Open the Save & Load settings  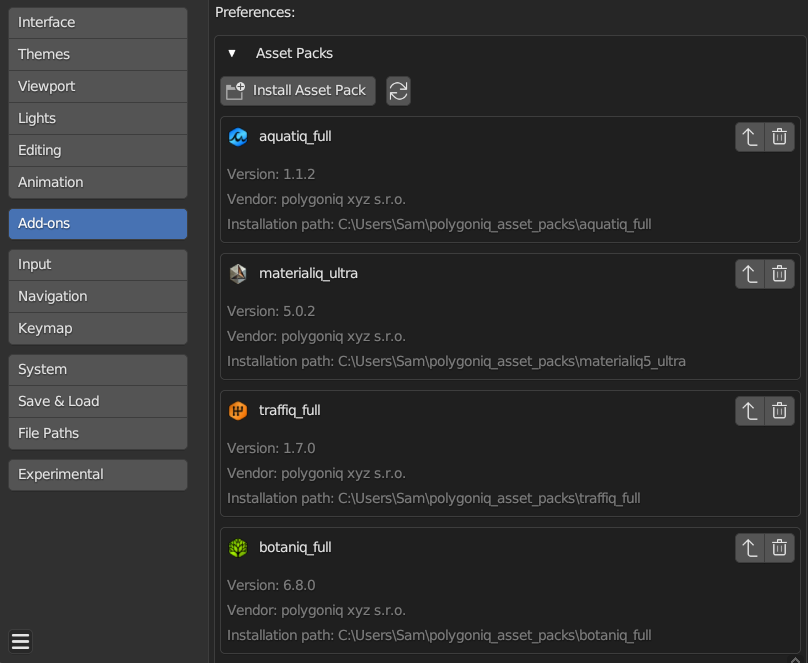click(97, 401)
